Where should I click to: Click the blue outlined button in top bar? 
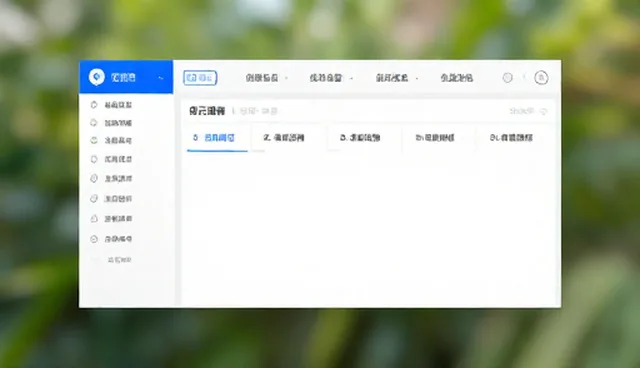[x=200, y=78]
